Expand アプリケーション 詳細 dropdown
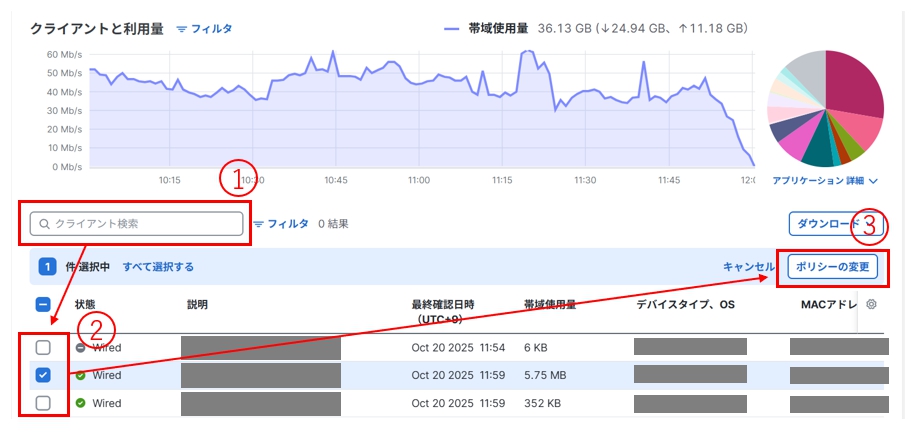 tap(825, 182)
